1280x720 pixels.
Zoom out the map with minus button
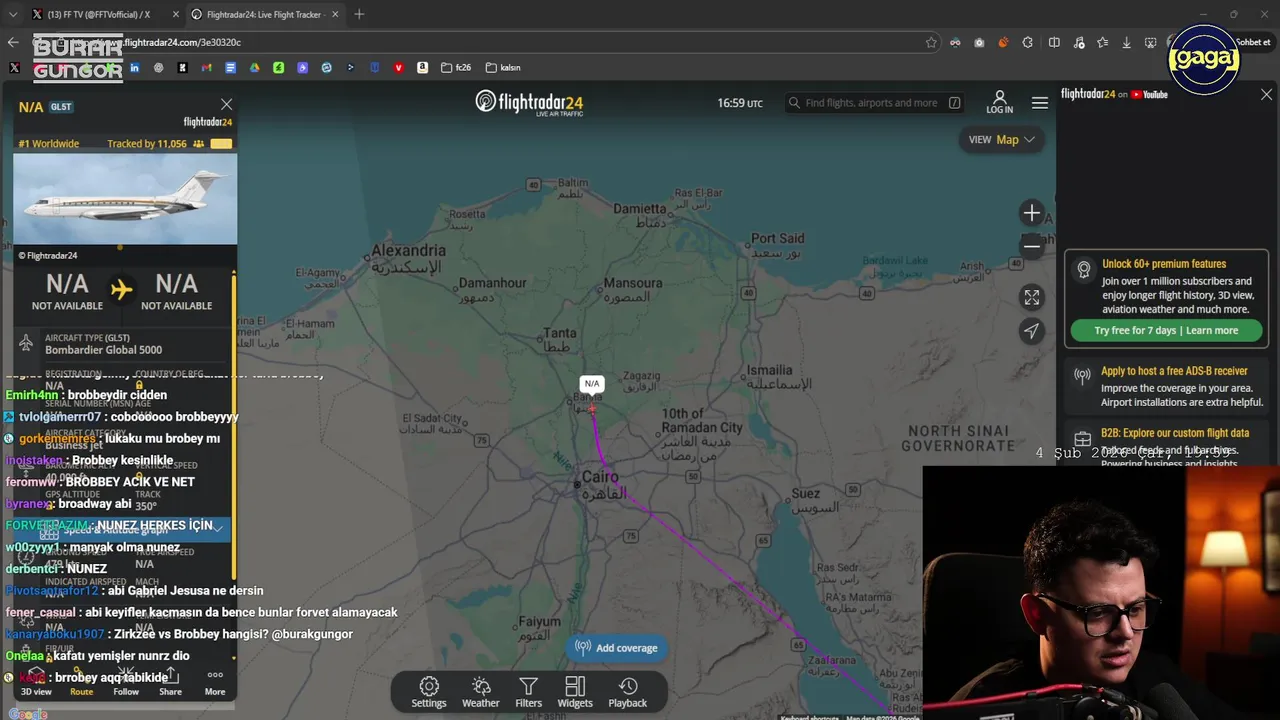click(x=1031, y=247)
